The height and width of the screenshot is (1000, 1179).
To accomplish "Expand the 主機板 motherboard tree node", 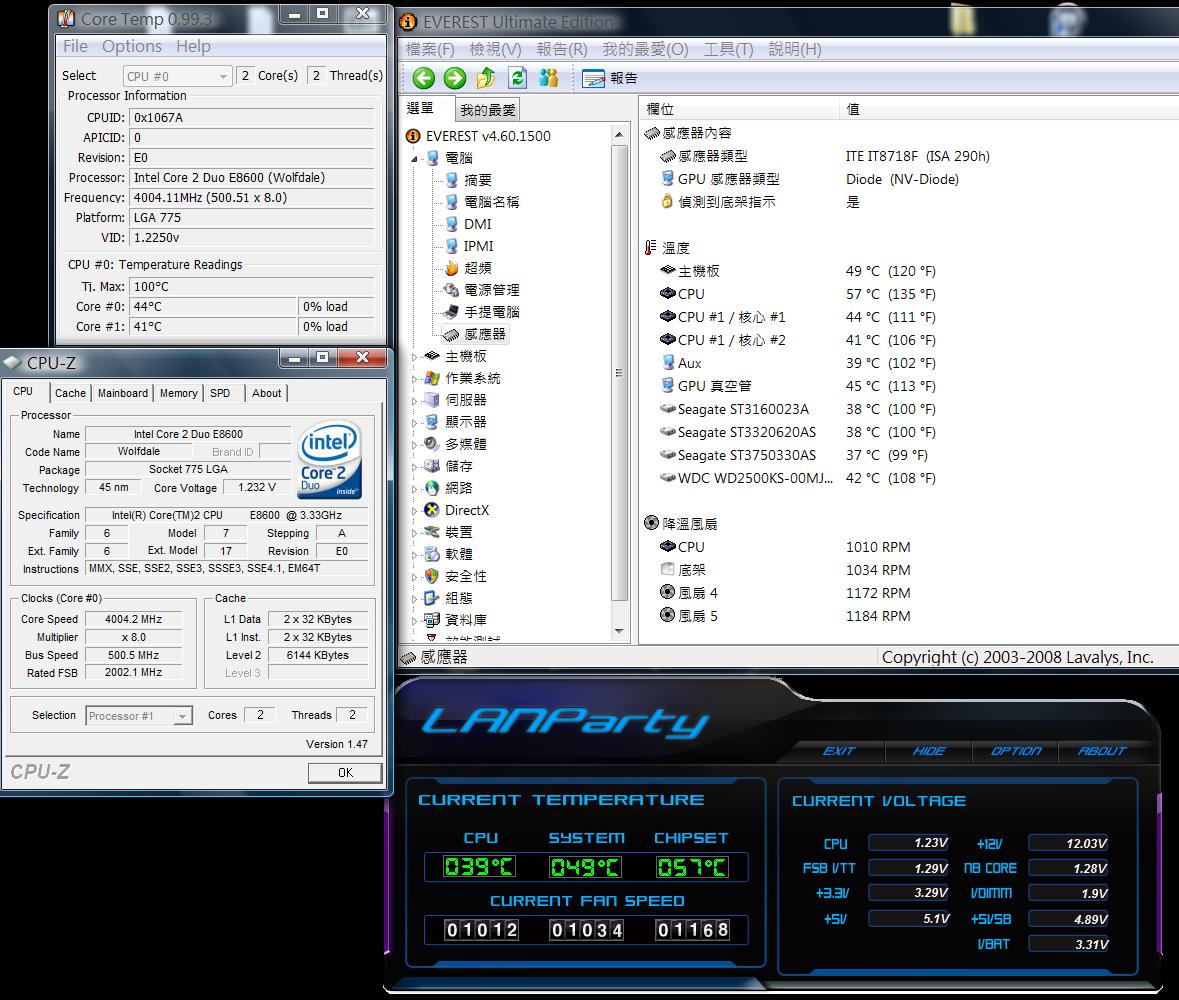I will (x=415, y=356).
